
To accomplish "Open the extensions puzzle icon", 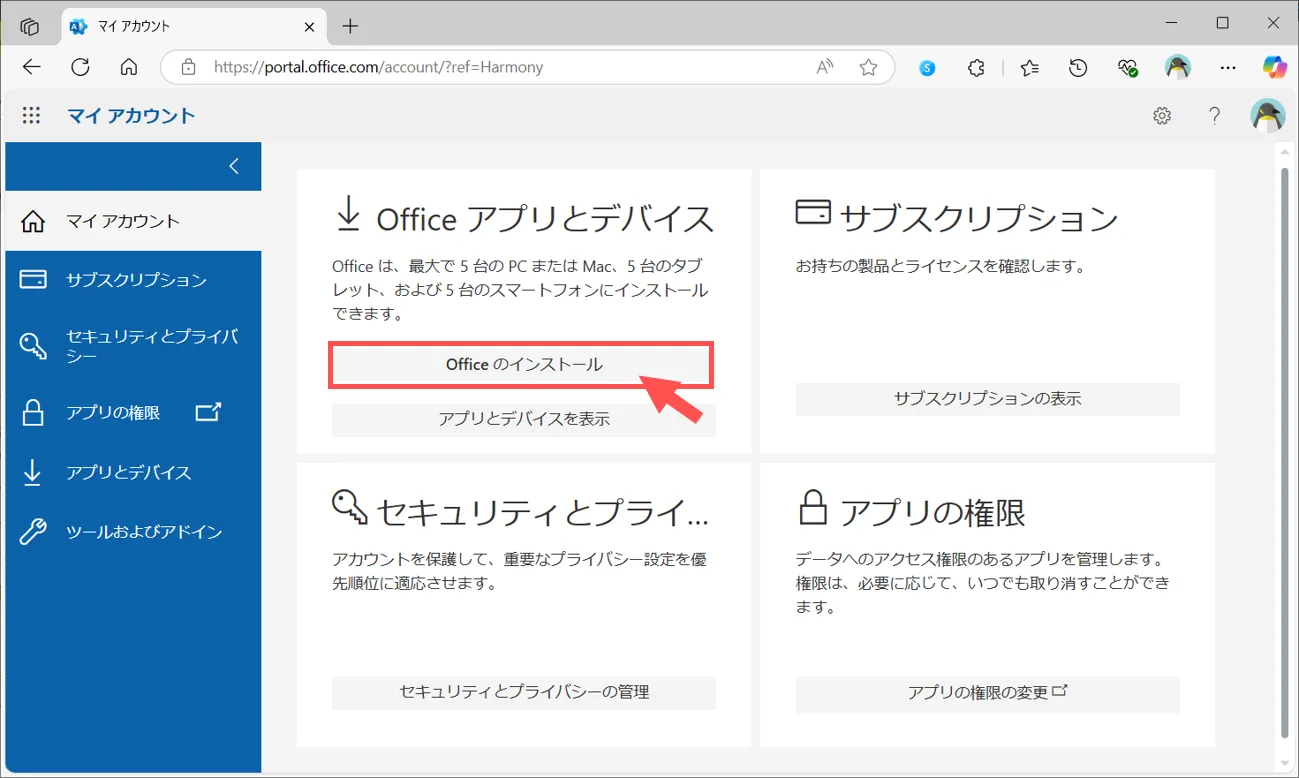I will click(977, 68).
